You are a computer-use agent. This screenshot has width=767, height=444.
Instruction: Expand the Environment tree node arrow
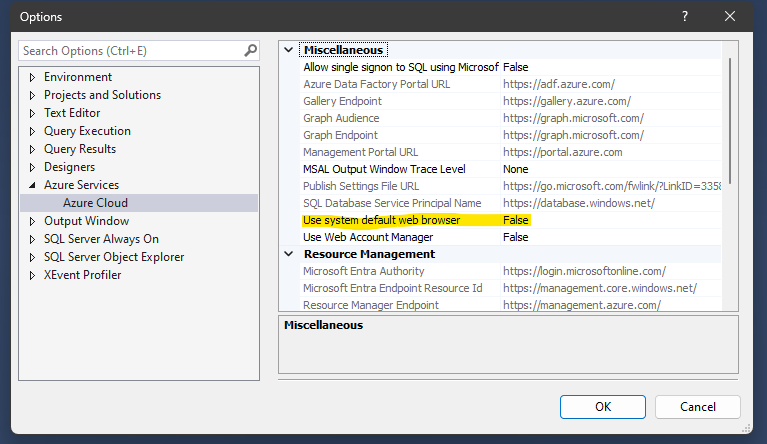point(32,77)
